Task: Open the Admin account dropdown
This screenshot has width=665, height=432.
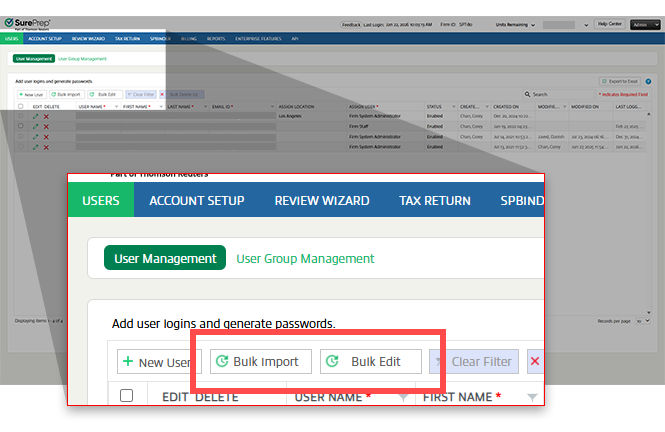Action: pos(645,25)
